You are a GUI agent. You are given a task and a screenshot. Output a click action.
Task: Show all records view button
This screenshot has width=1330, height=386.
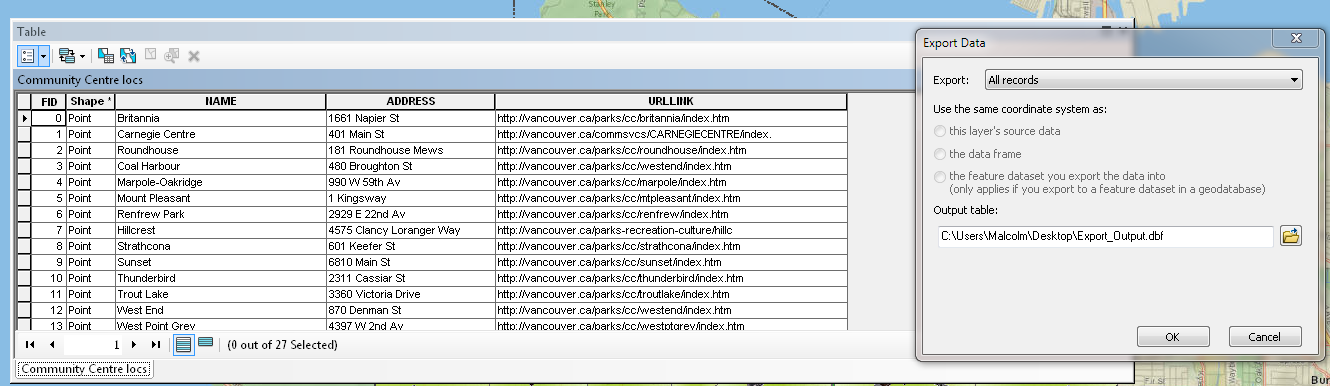click(183, 344)
